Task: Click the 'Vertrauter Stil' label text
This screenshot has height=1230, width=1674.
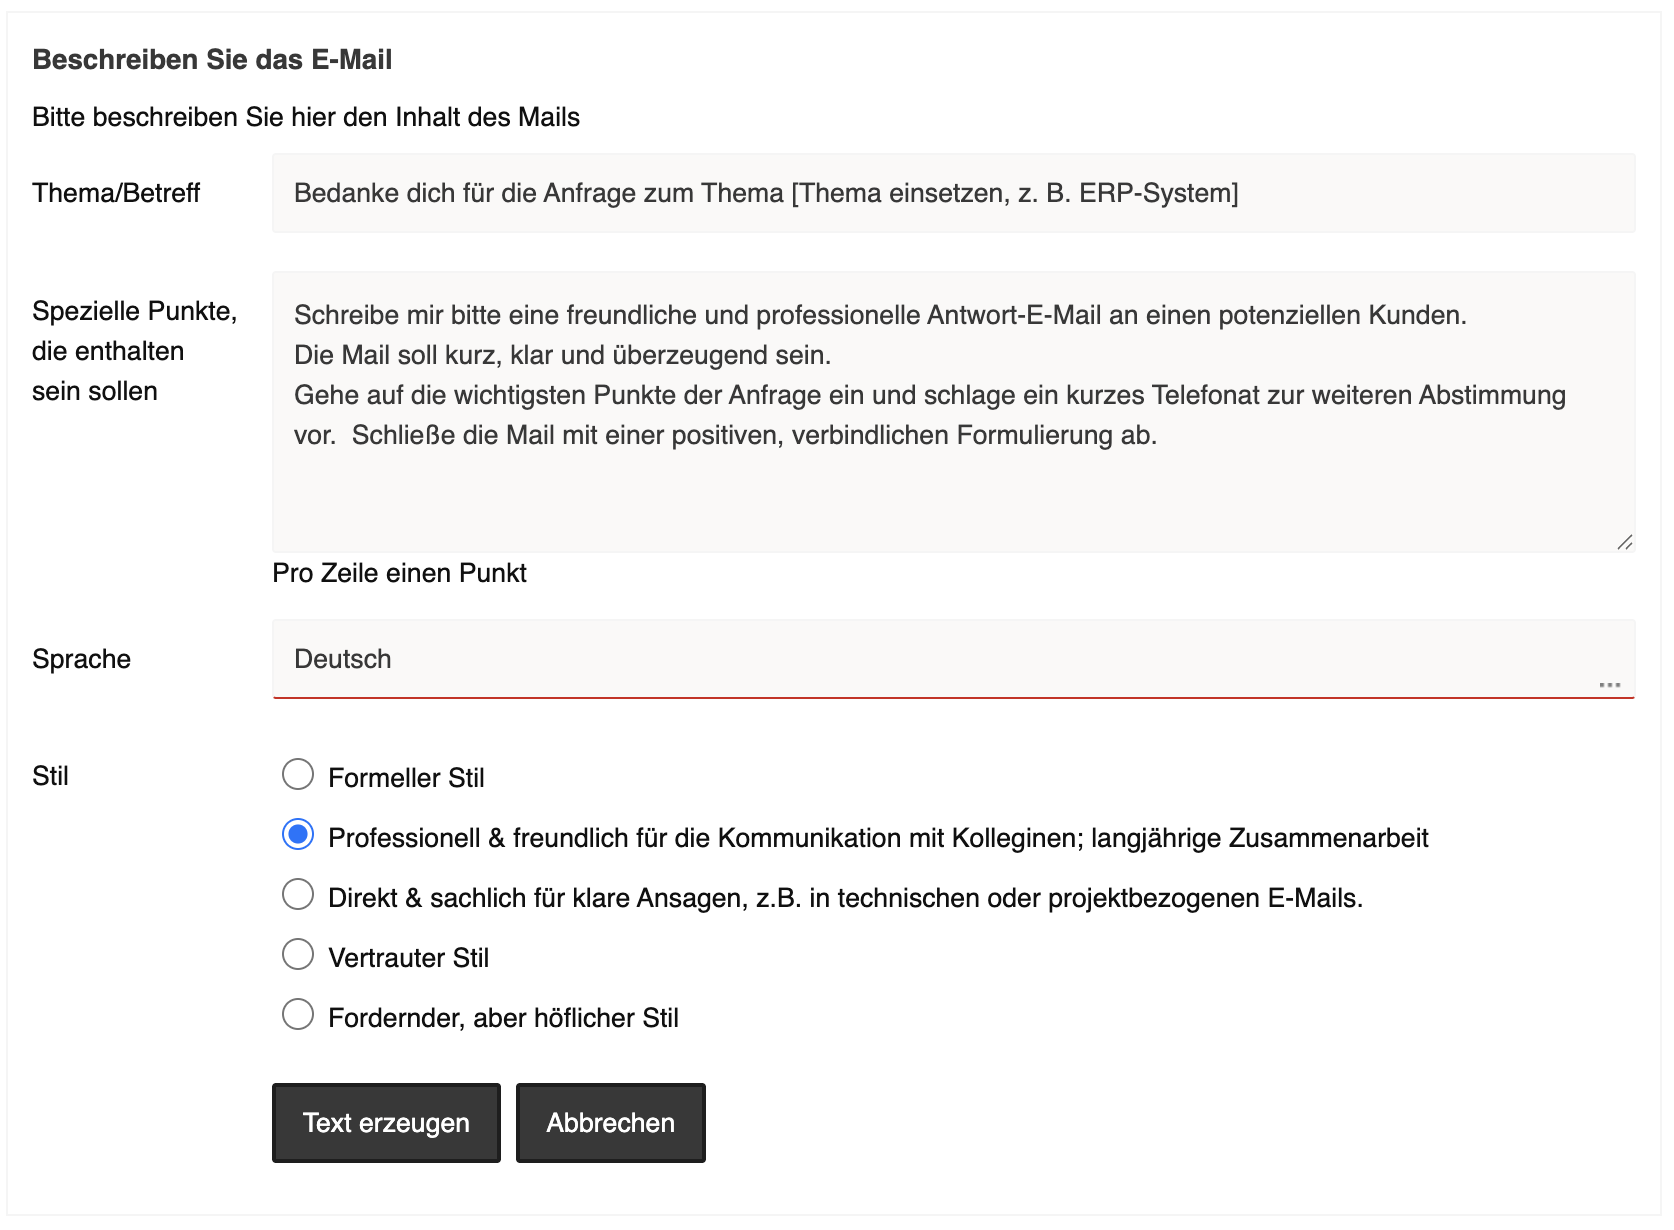Action: (408, 958)
